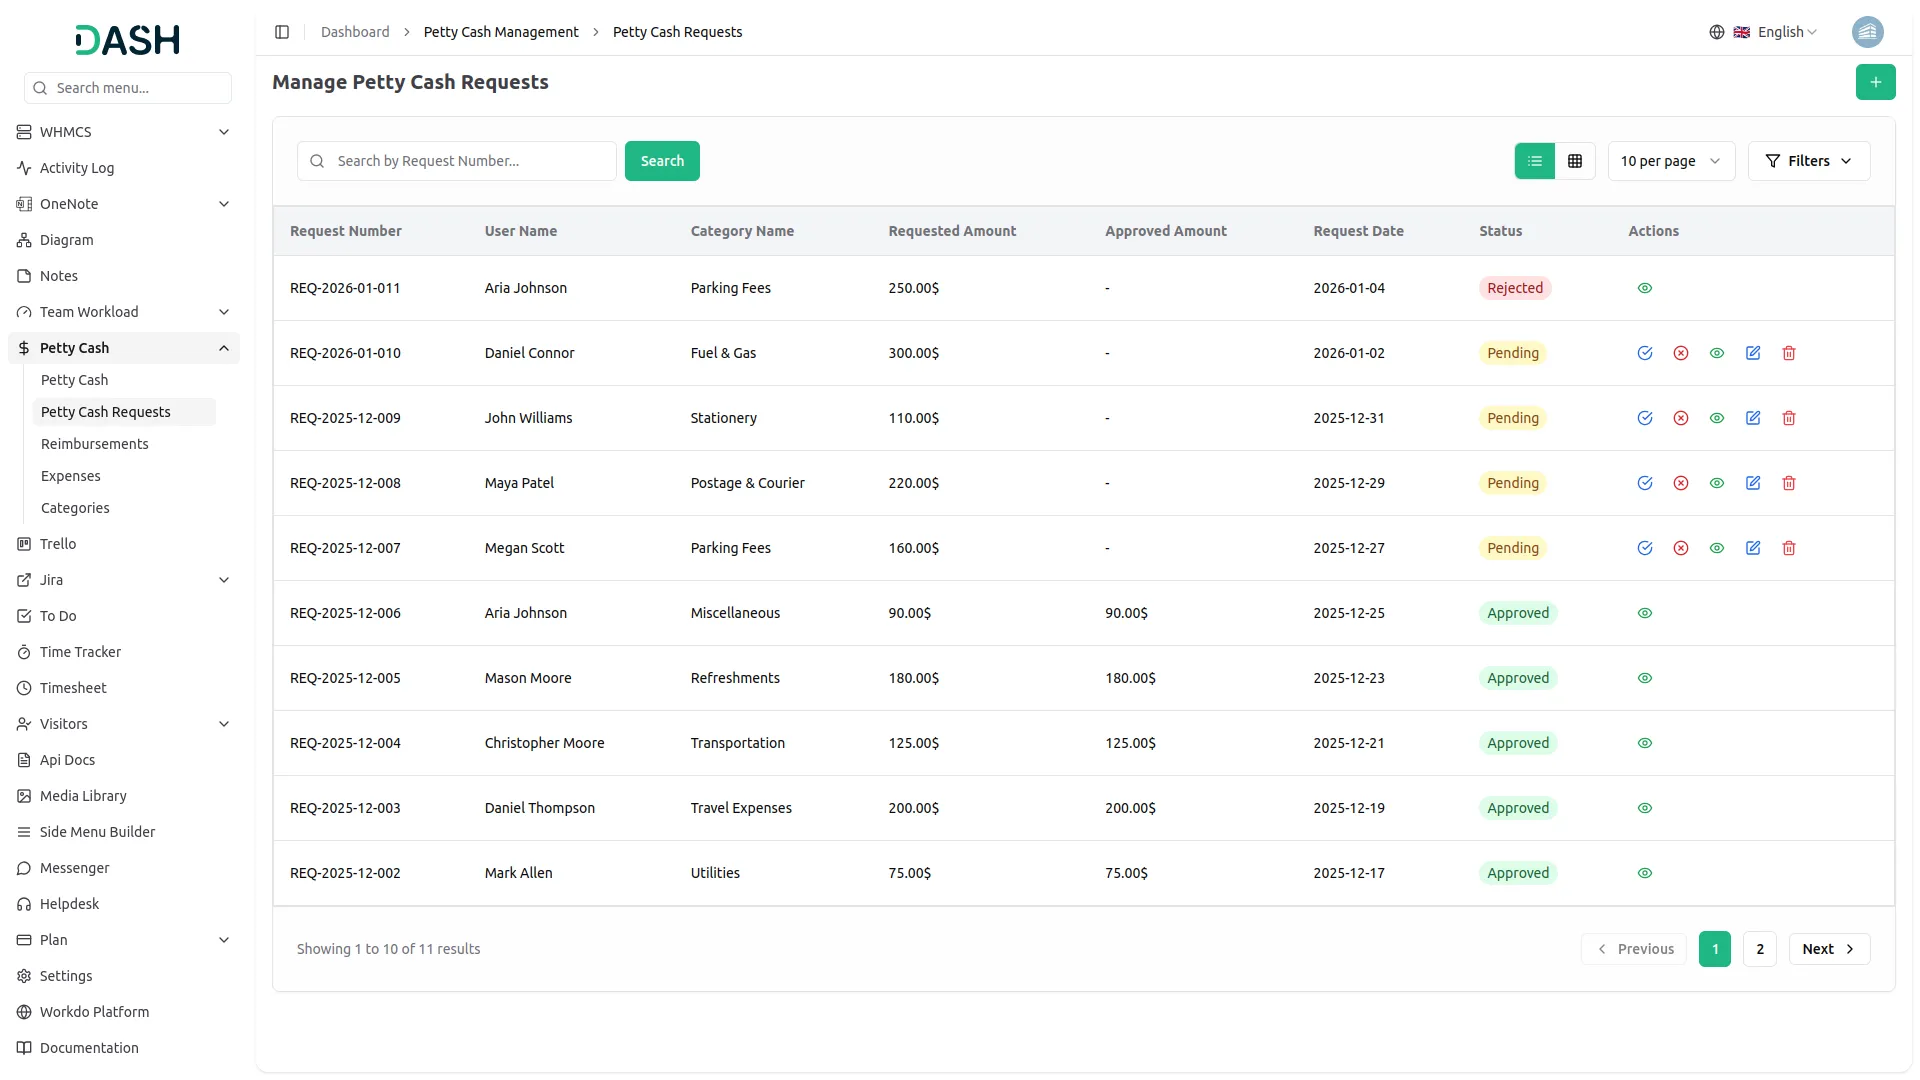Click the globe language icon in the header
Screen dimensions: 1920x1080
1717,31
